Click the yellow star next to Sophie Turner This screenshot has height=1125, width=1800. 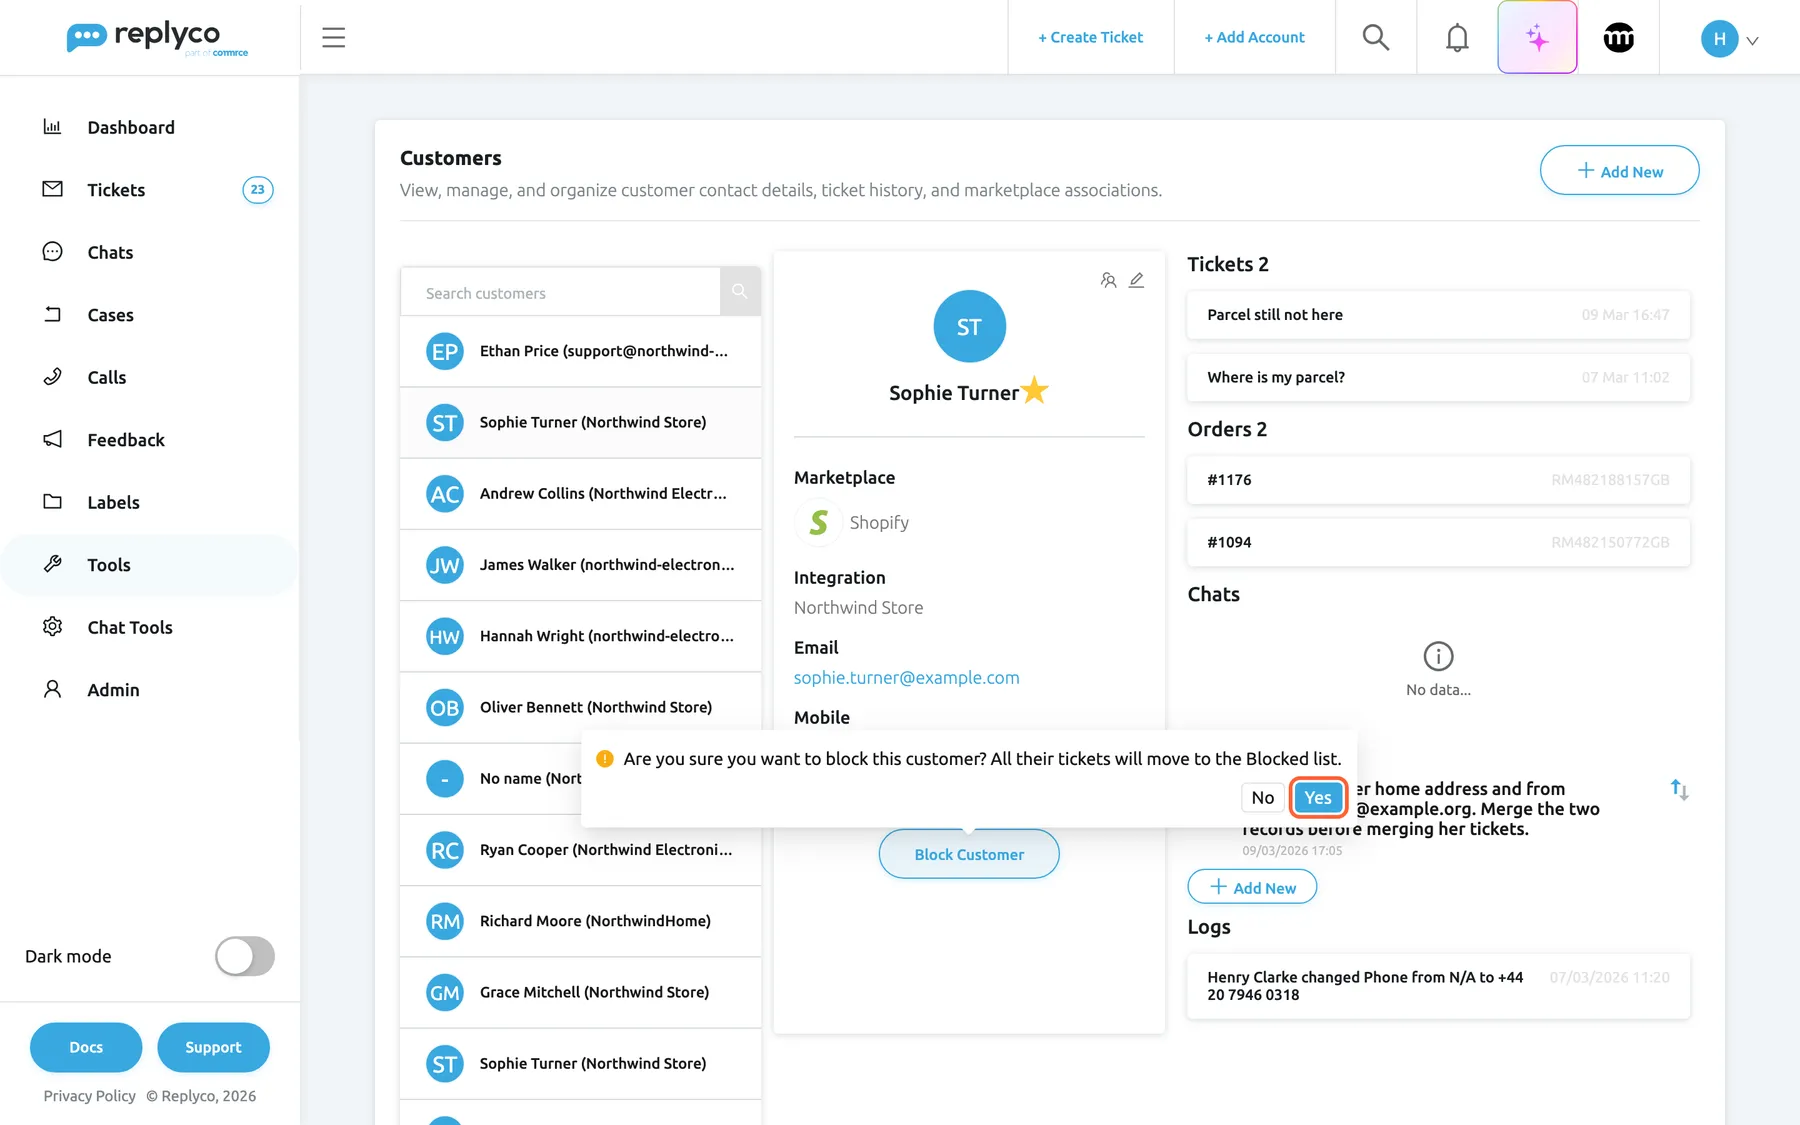(1035, 390)
